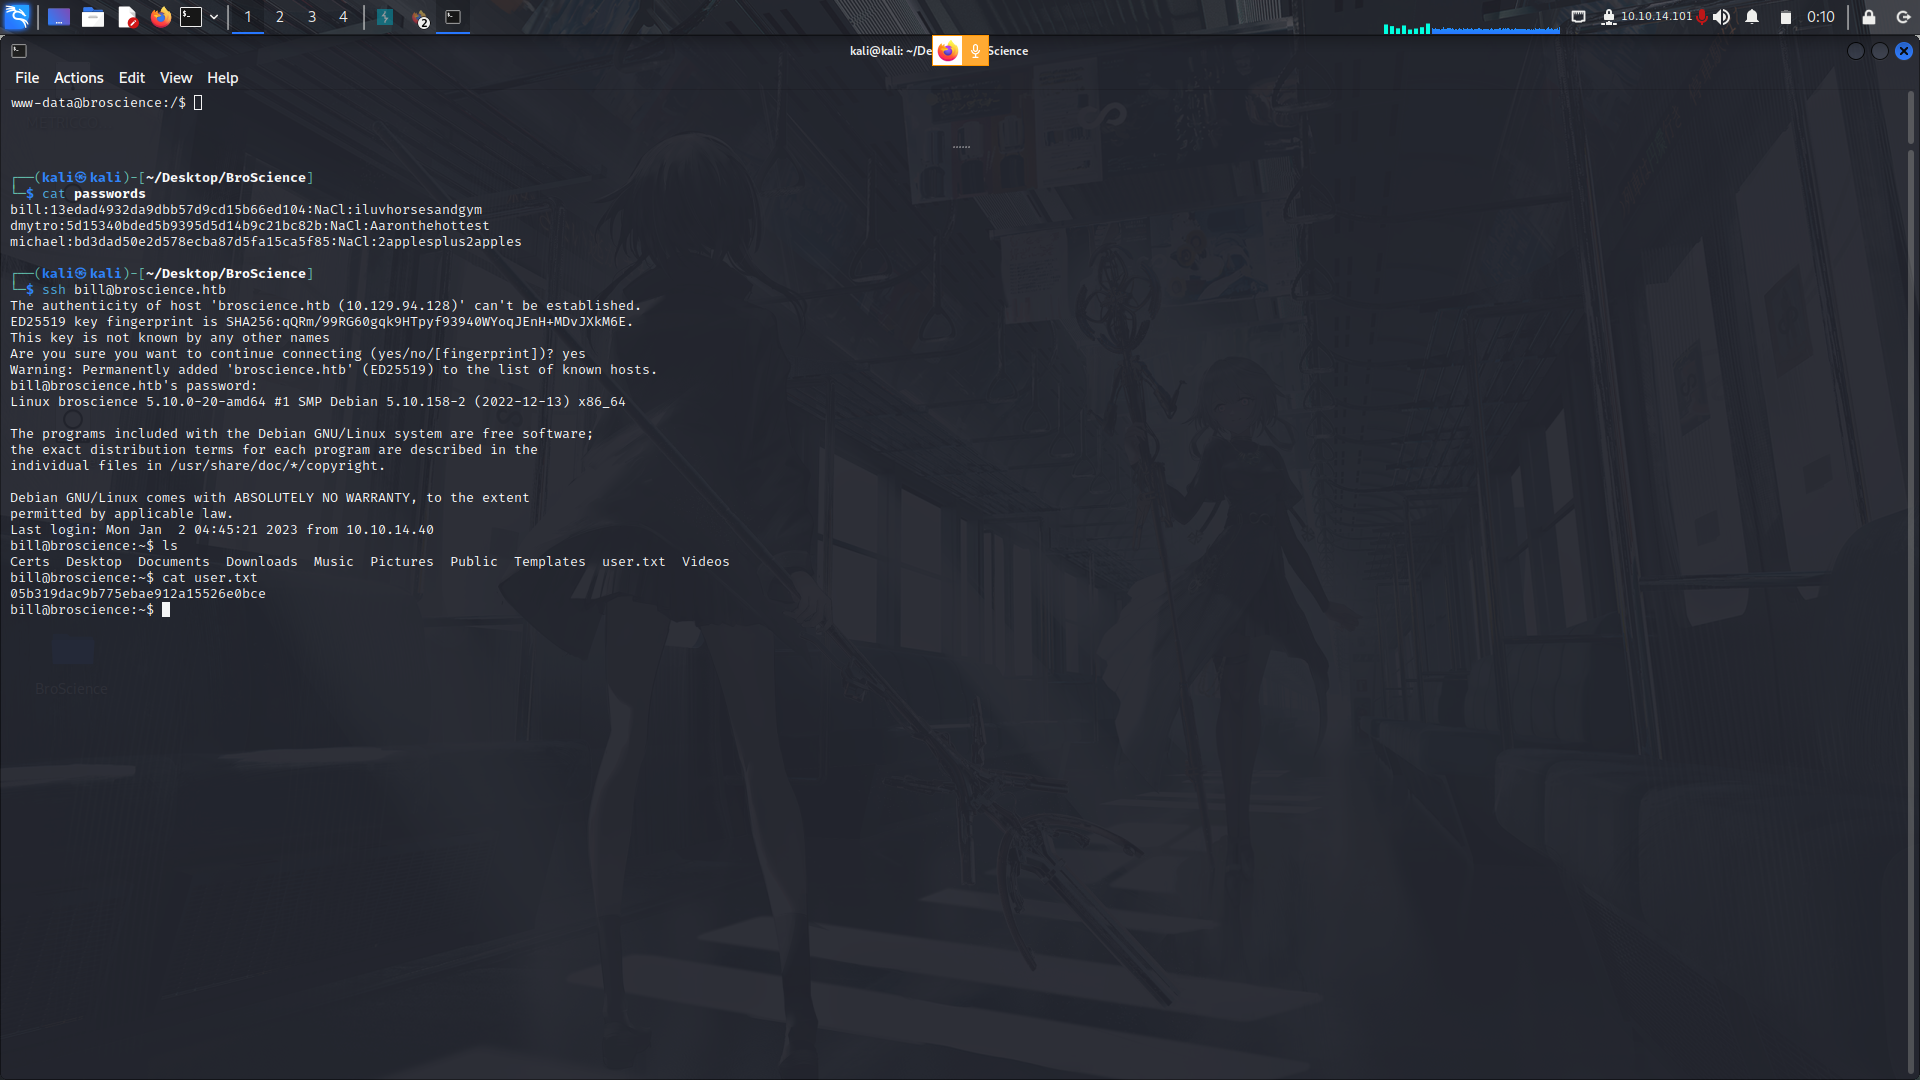Click the Kali icon with badge 2
Viewport: 1920px width, 1080px height.
[419, 17]
